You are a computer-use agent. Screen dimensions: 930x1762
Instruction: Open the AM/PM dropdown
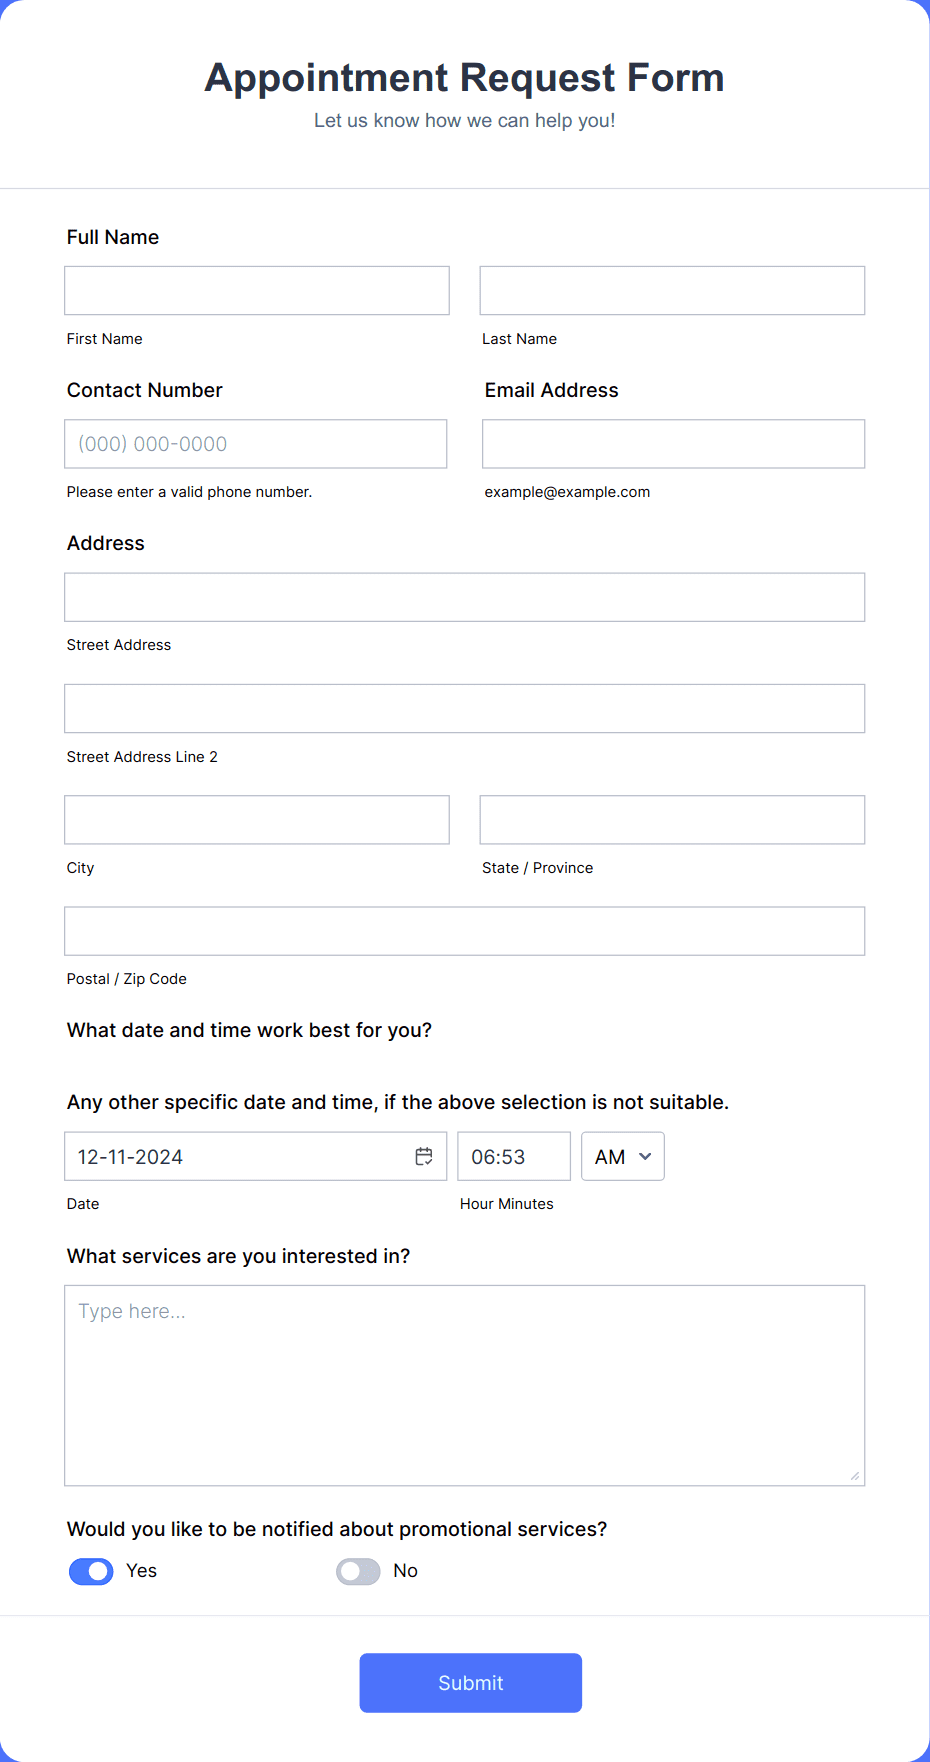click(x=622, y=1156)
